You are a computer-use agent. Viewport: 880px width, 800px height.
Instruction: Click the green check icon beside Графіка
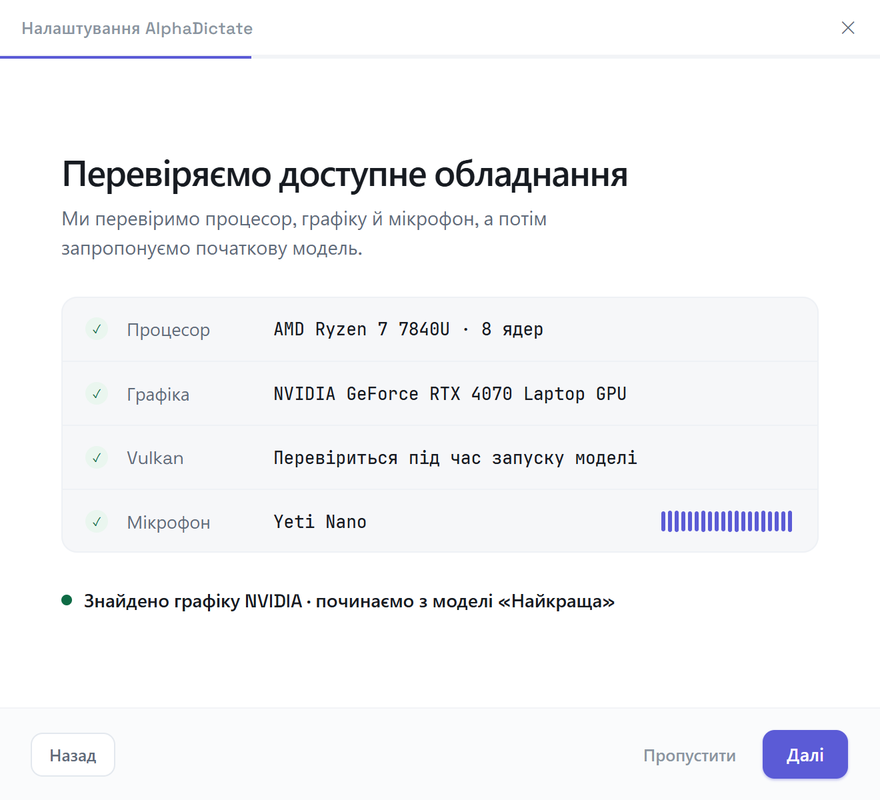[97, 394]
